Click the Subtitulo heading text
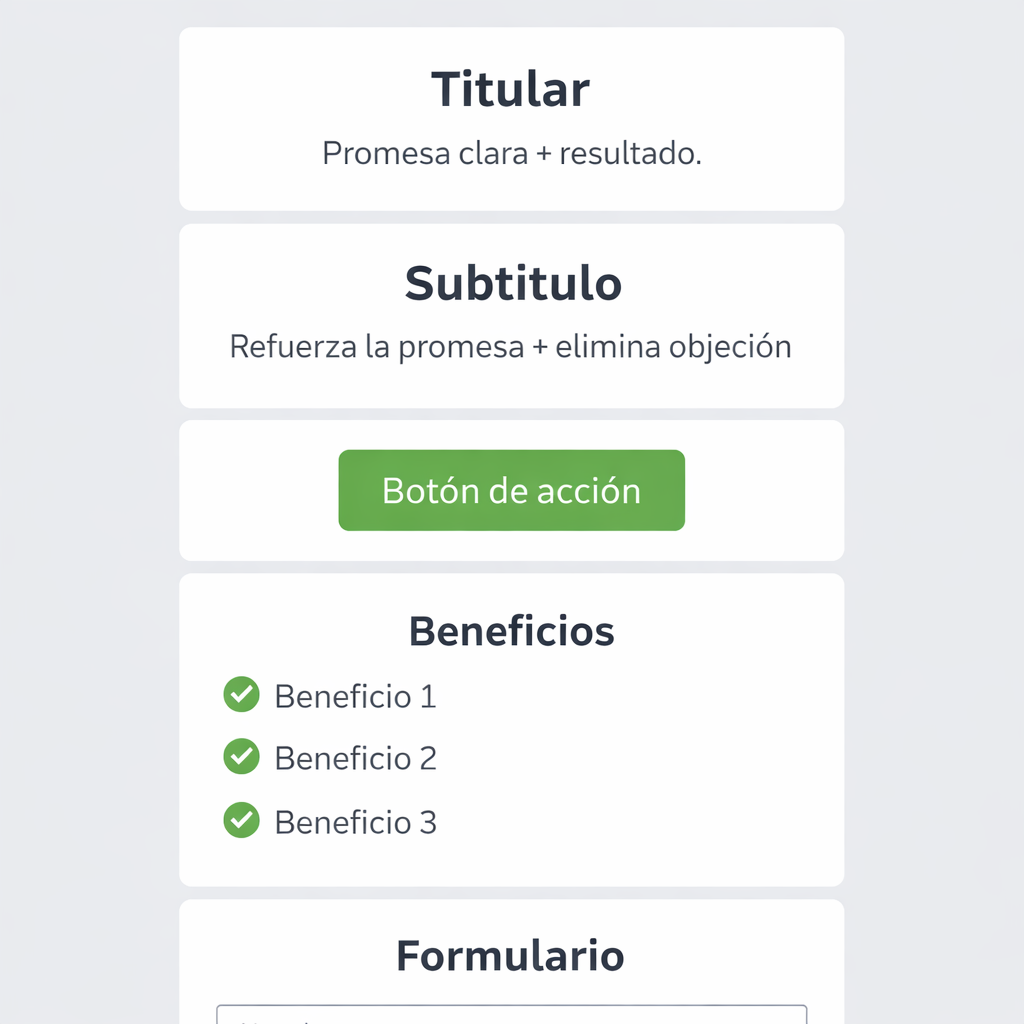Image resolution: width=1024 pixels, height=1024 pixels. [x=512, y=283]
